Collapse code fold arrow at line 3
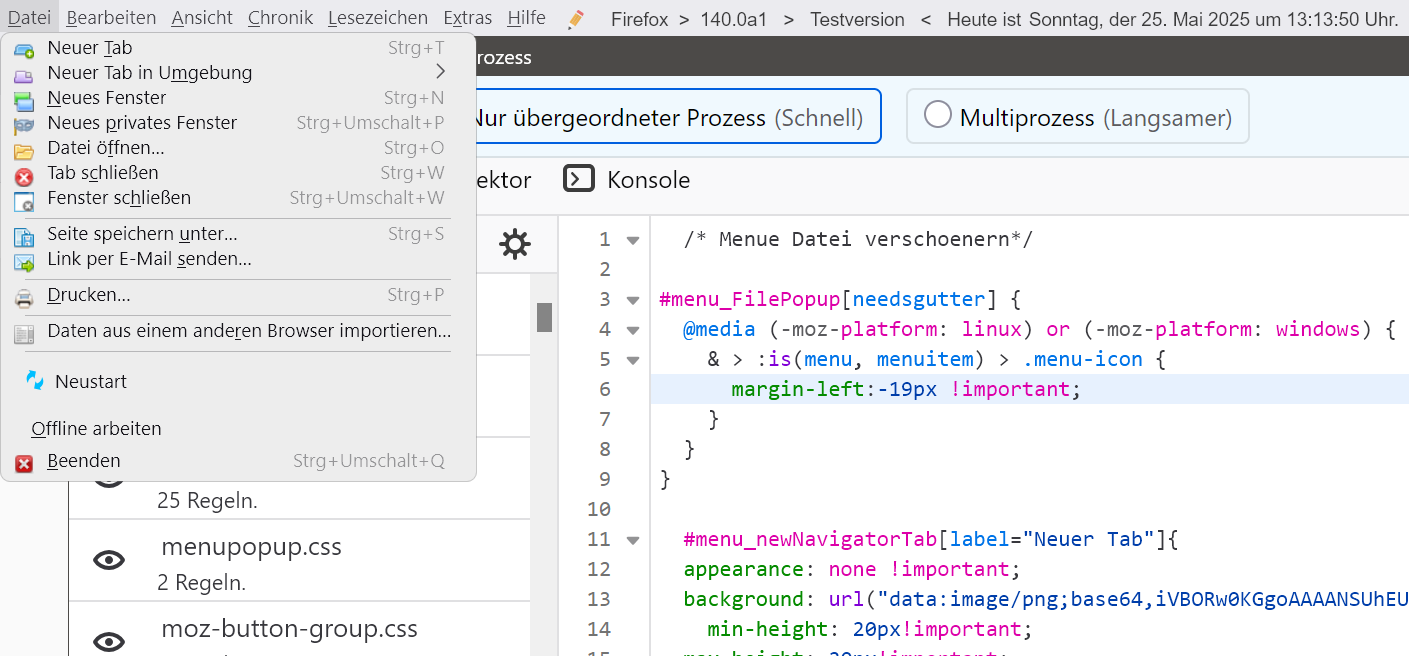 [x=632, y=300]
